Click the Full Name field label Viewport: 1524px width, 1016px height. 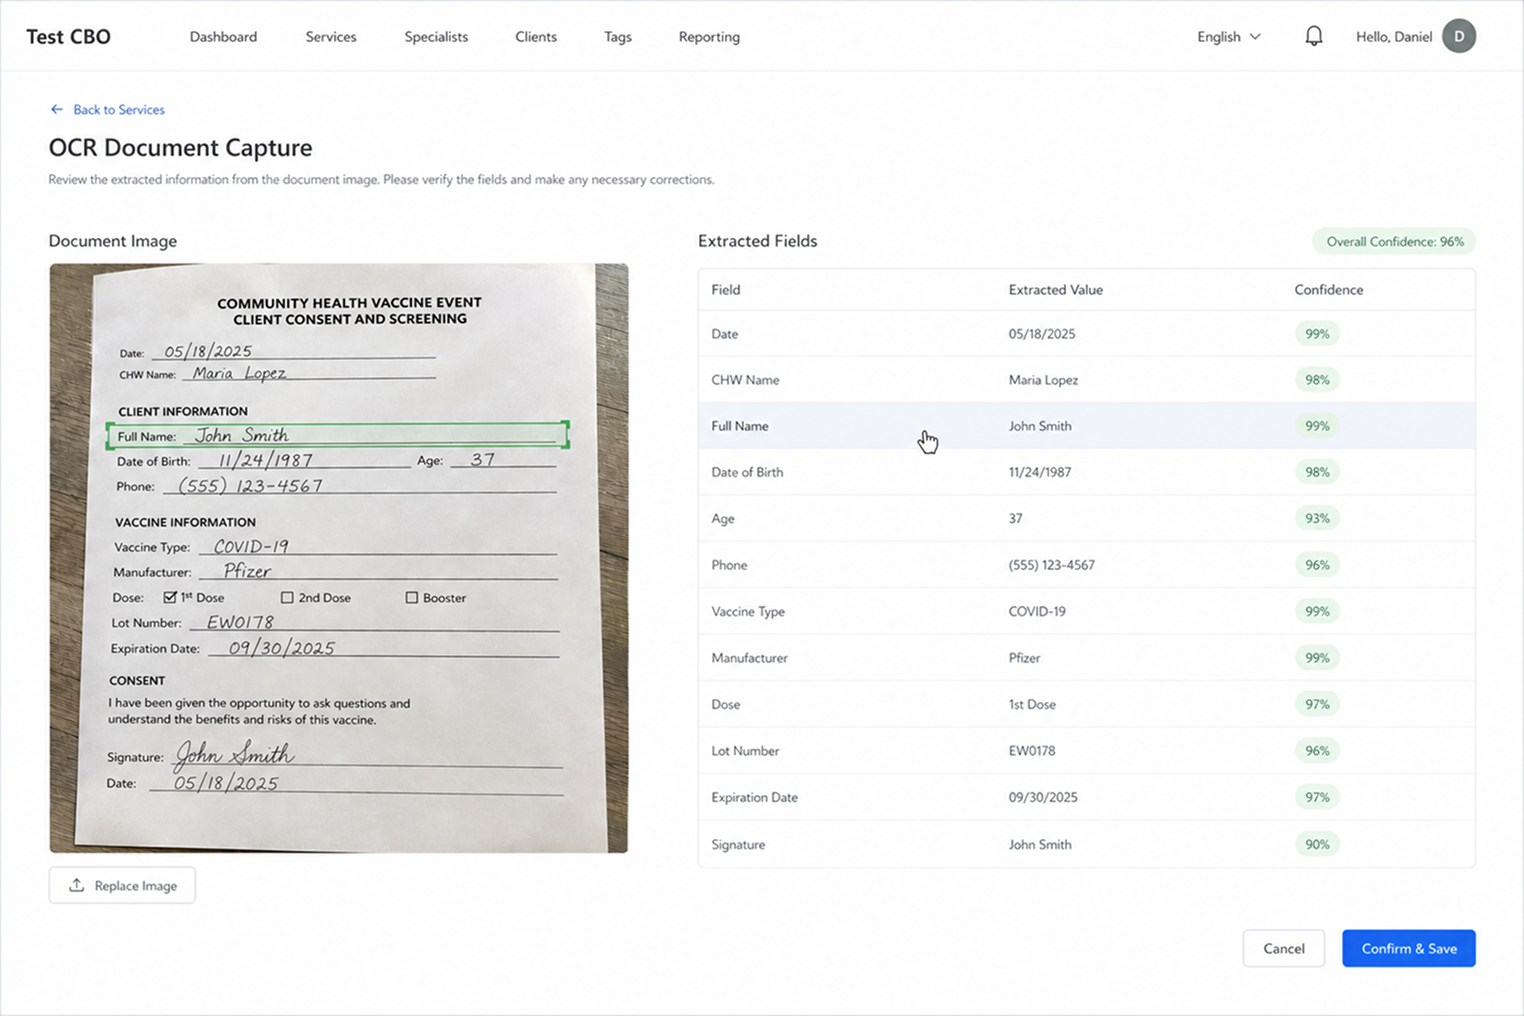[x=740, y=426]
